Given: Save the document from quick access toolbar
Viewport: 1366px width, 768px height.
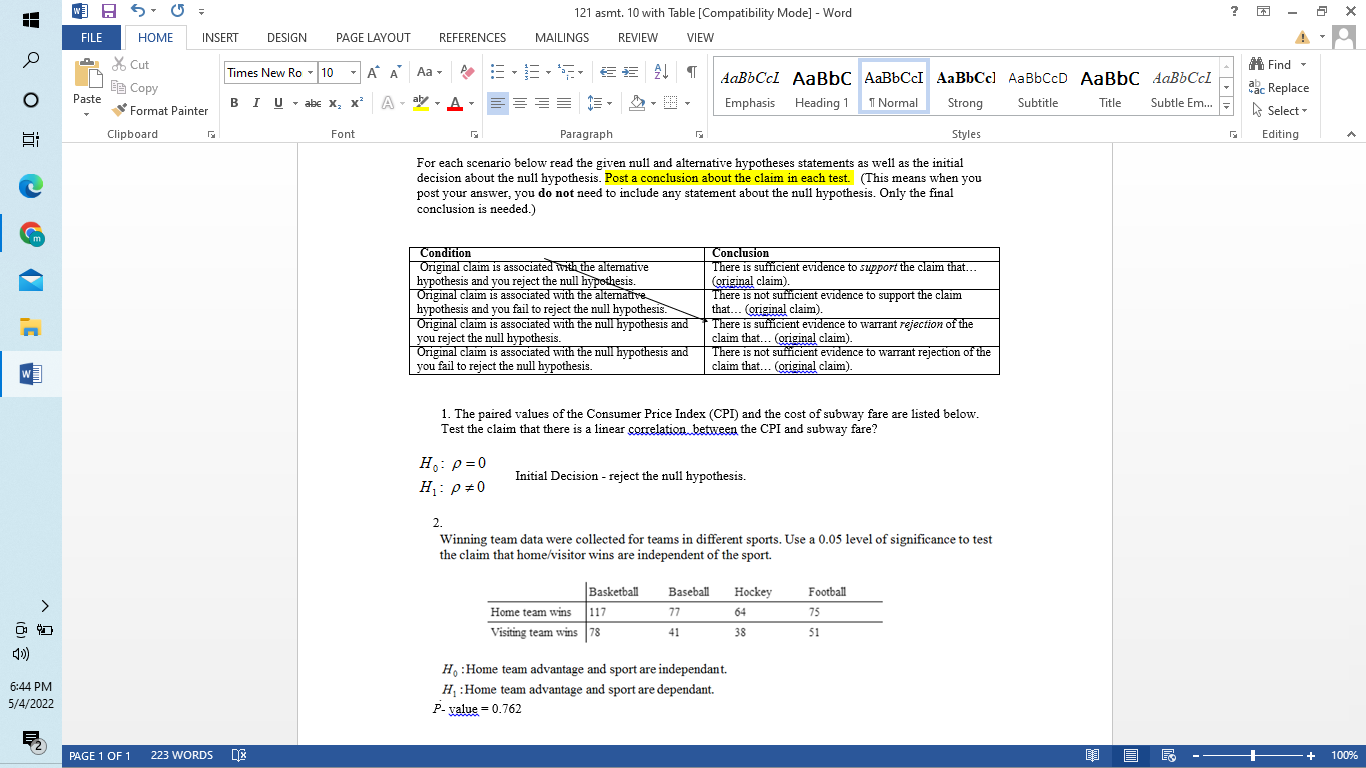Looking at the screenshot, I should 109,13.
